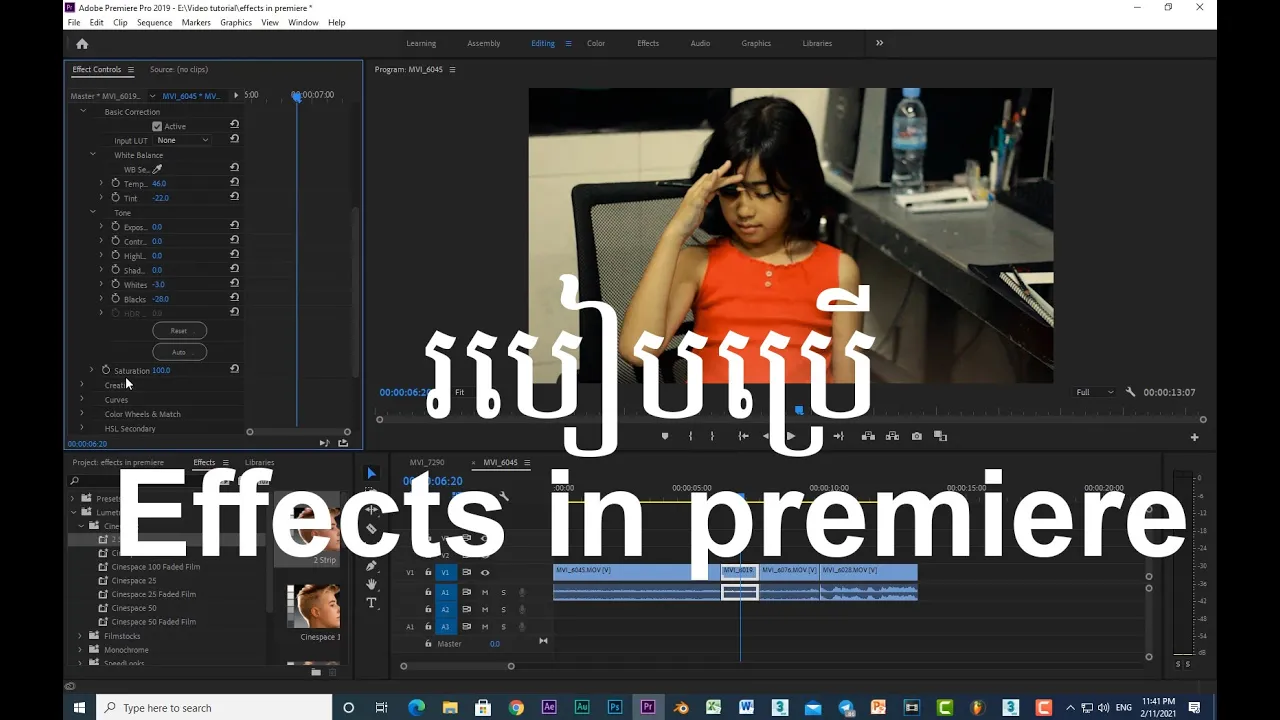The image size is (1280, 720).
Task: Pick white balance with WB Selector eyedropper
Action: (x=157, y=169)
